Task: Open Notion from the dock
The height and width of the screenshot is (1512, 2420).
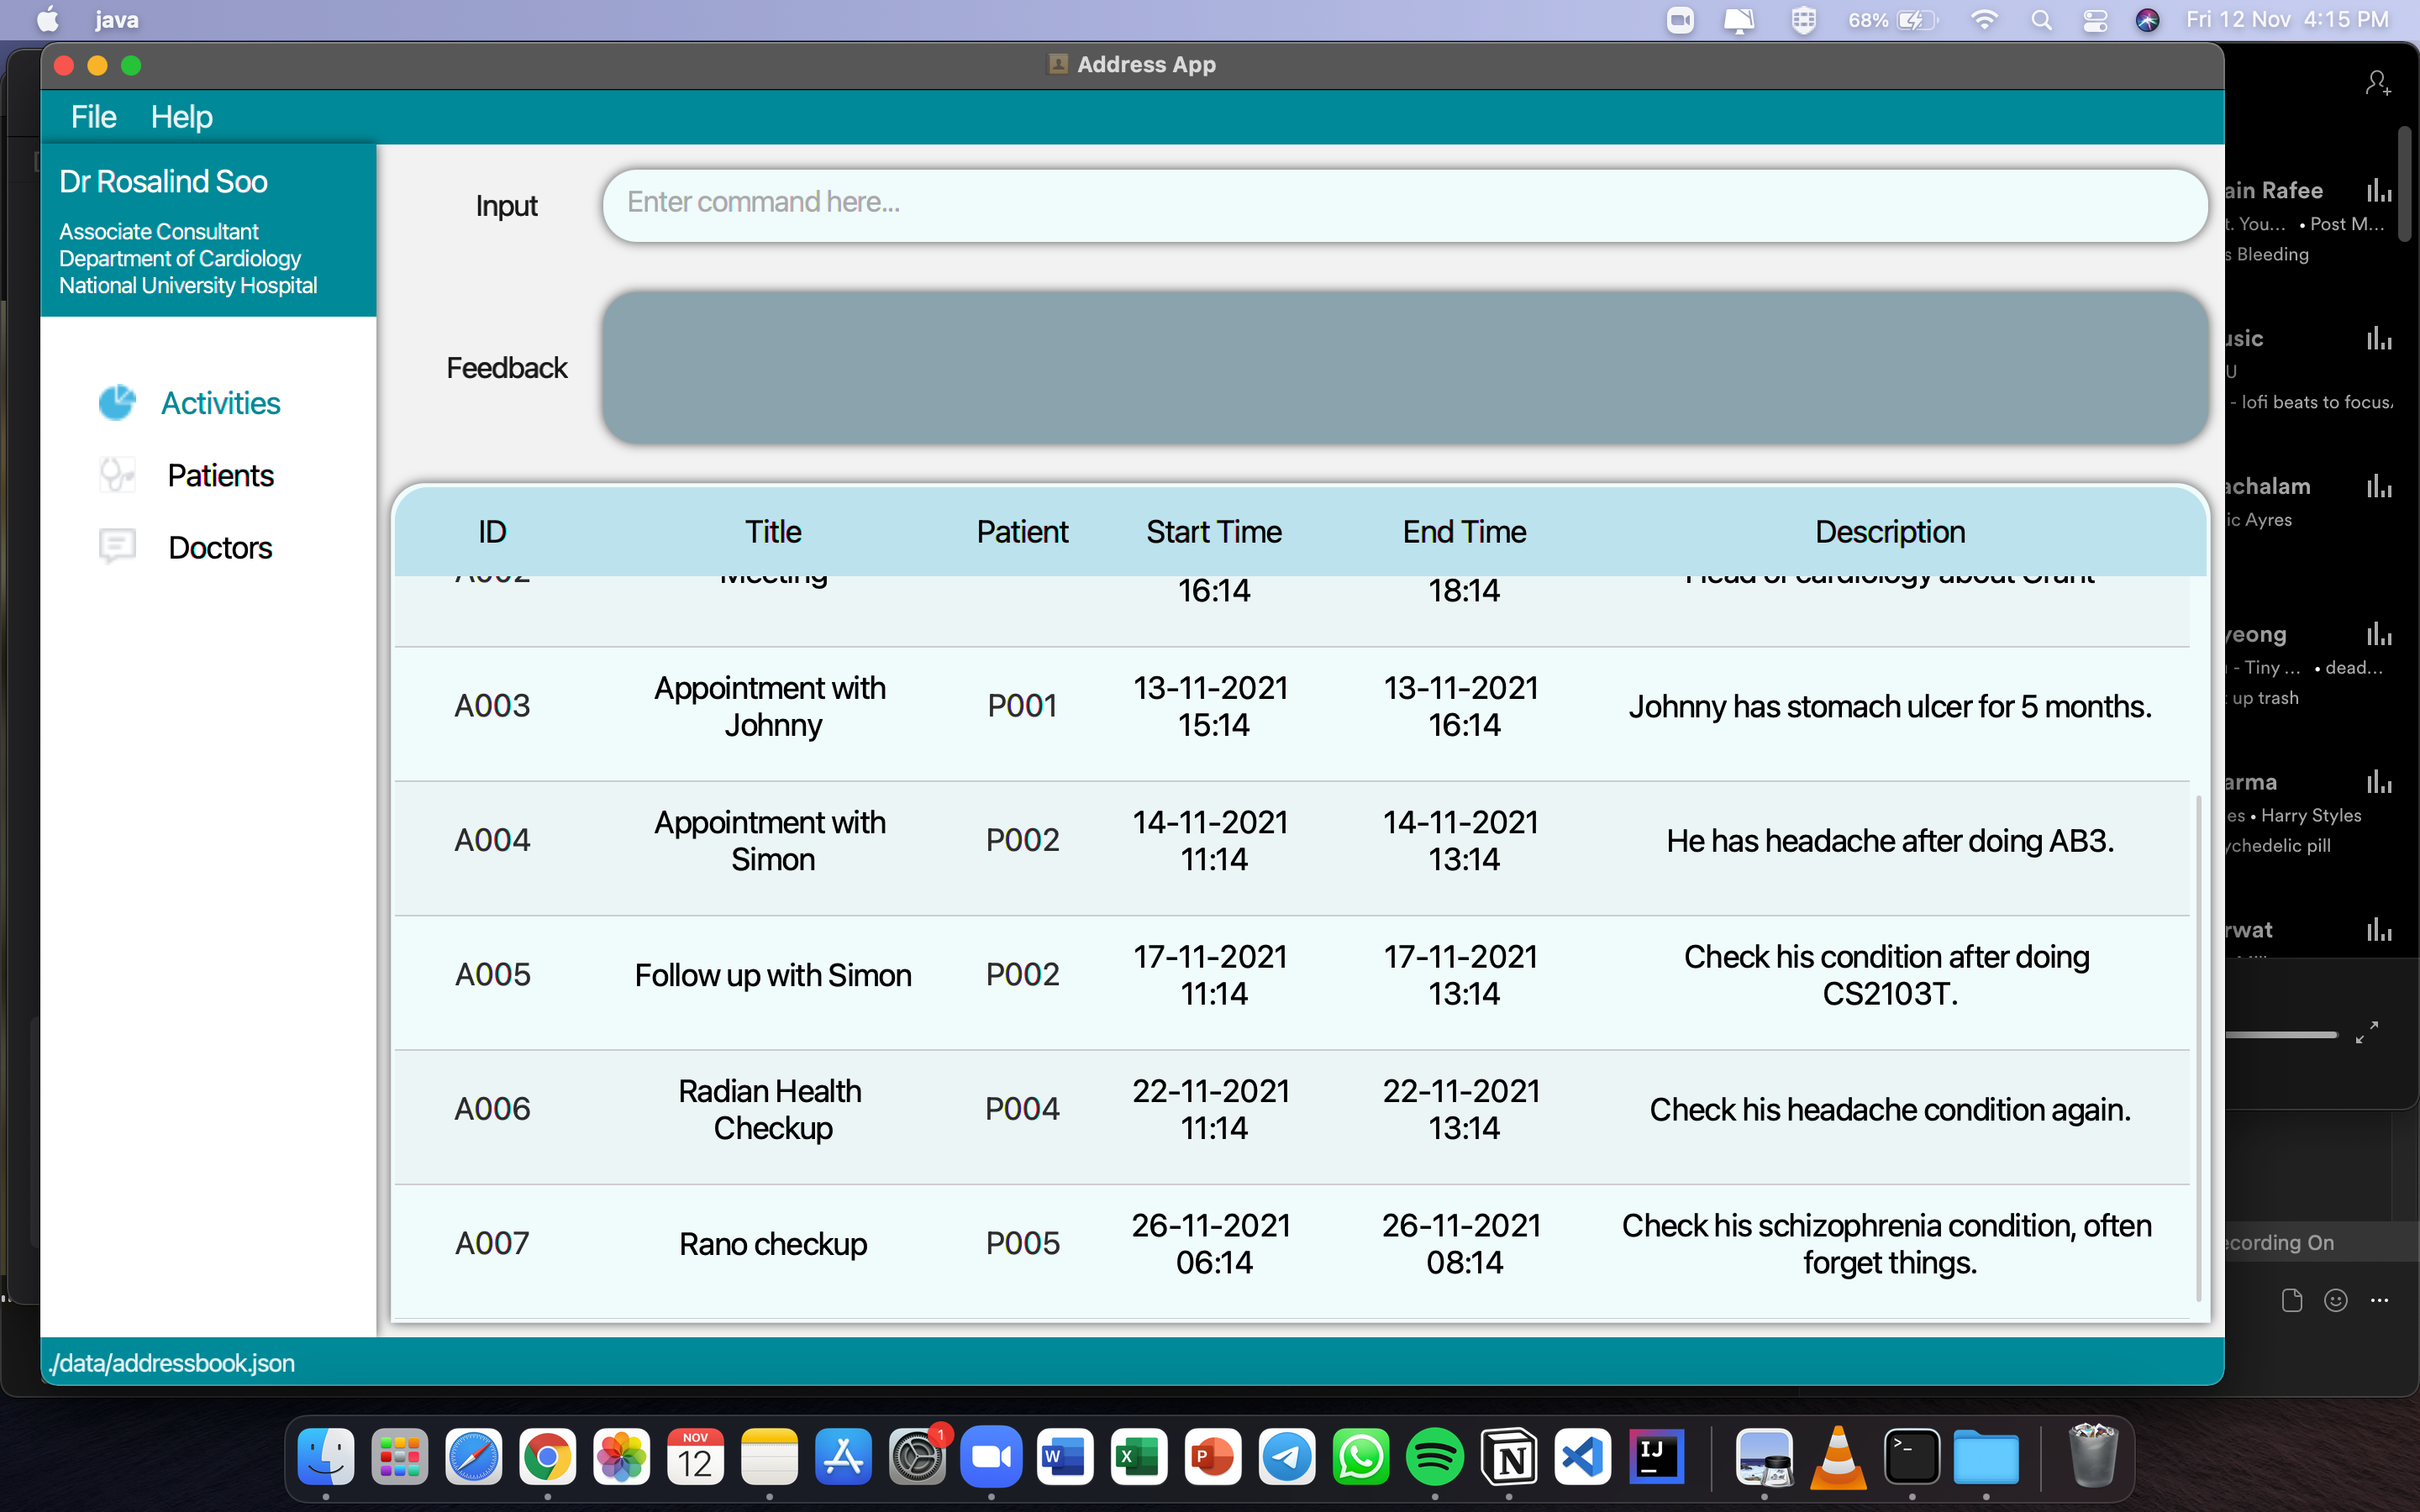Action: (x=1508, y=1457)
